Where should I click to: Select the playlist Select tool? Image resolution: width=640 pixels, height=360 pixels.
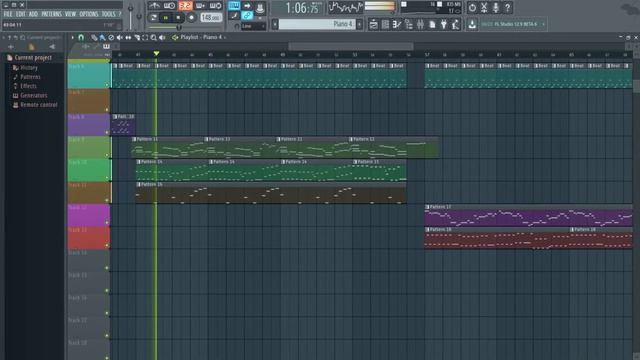[145, 38]
